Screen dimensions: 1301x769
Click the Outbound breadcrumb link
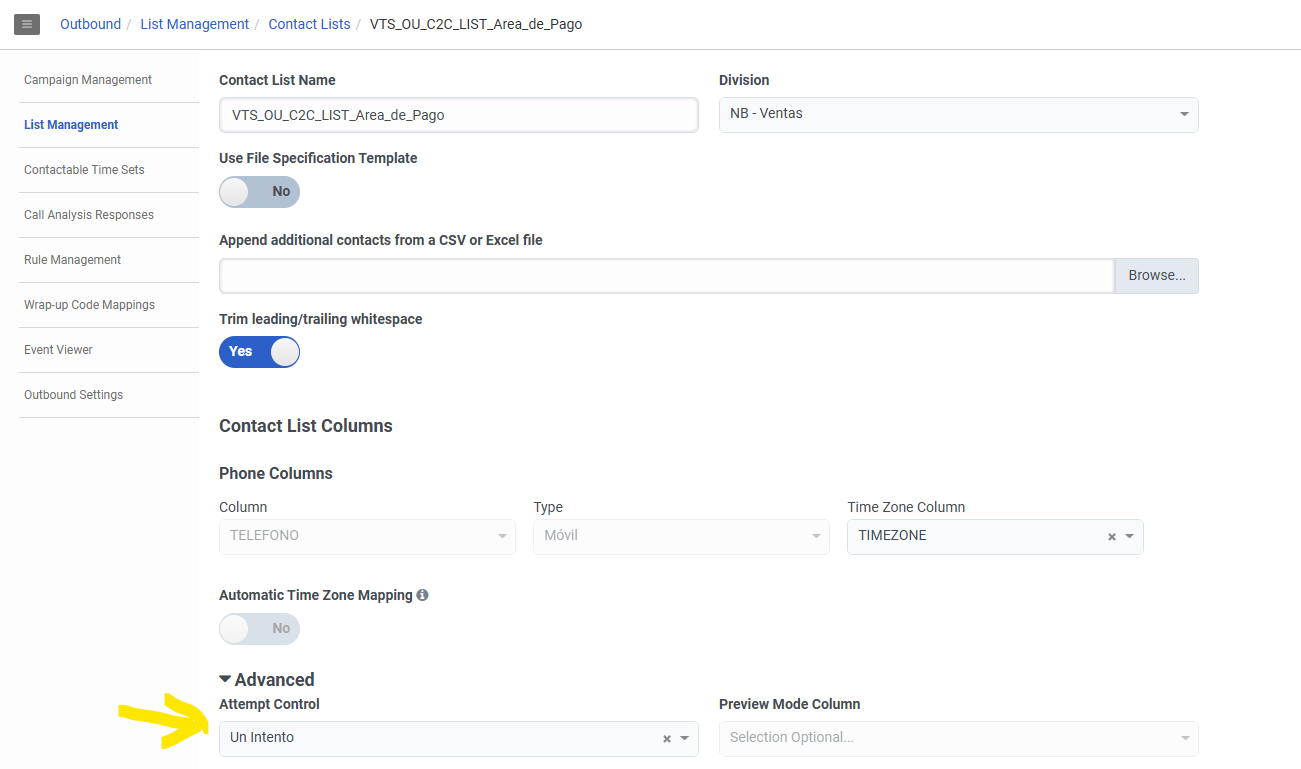[90, 24]
